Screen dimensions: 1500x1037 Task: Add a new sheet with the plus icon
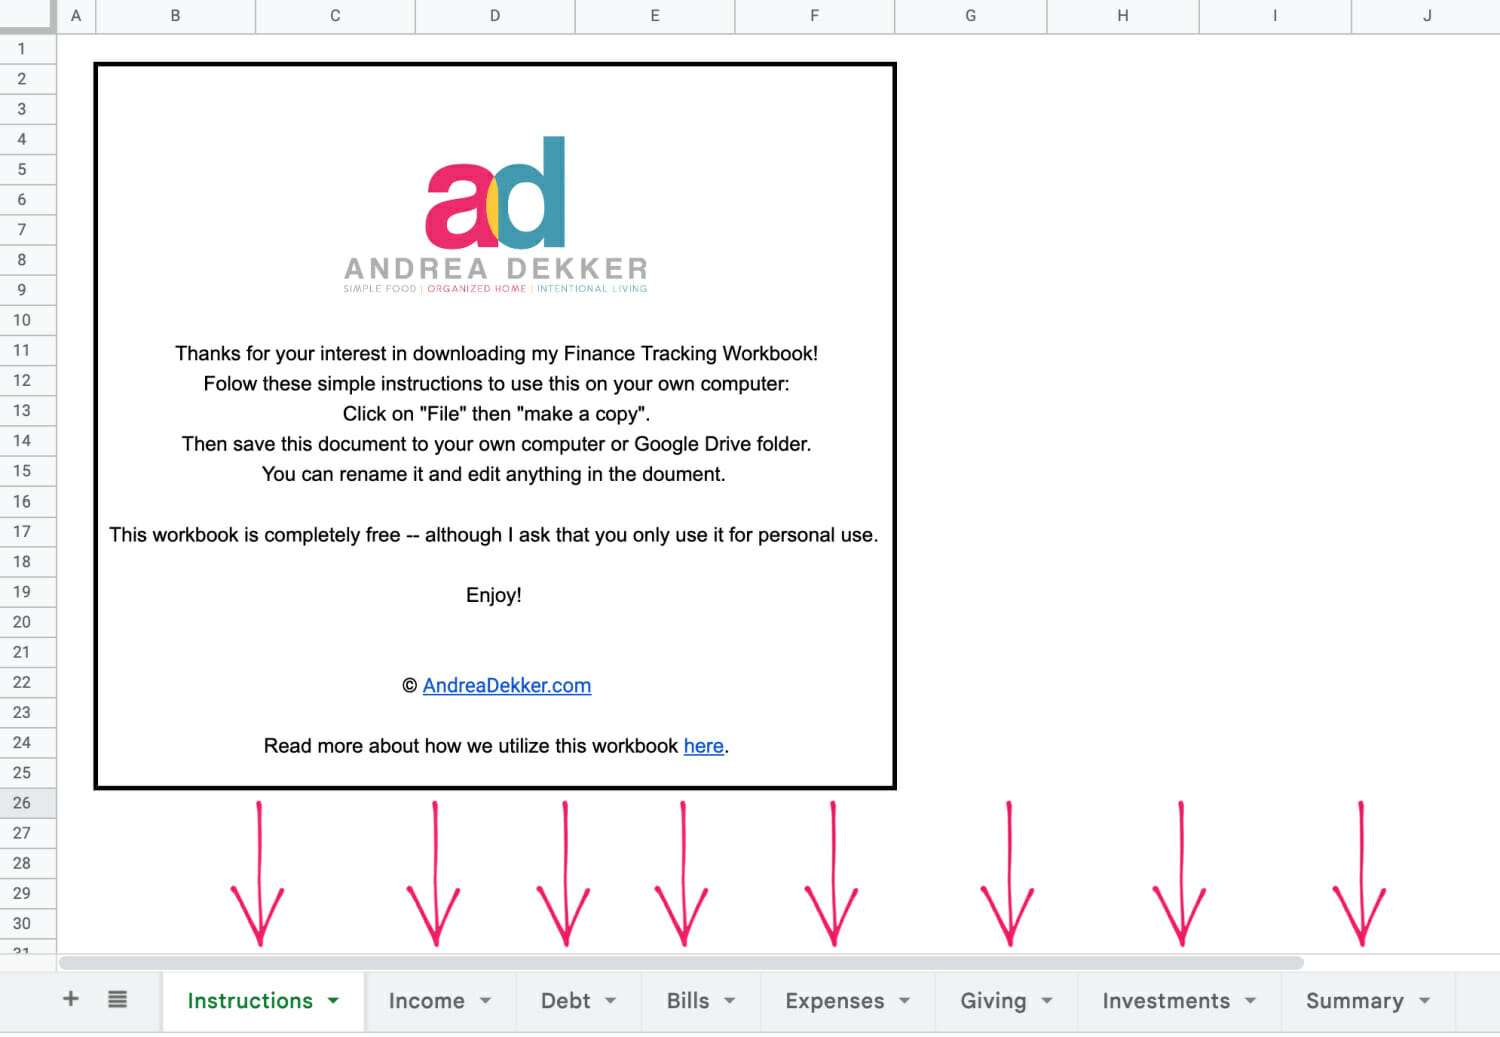pos(71,998)
